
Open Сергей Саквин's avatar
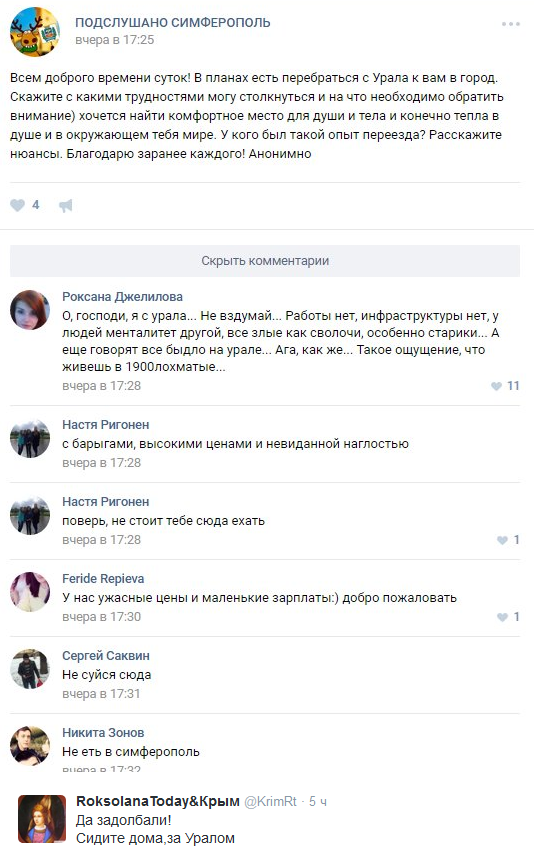click(x=30, y=668)
